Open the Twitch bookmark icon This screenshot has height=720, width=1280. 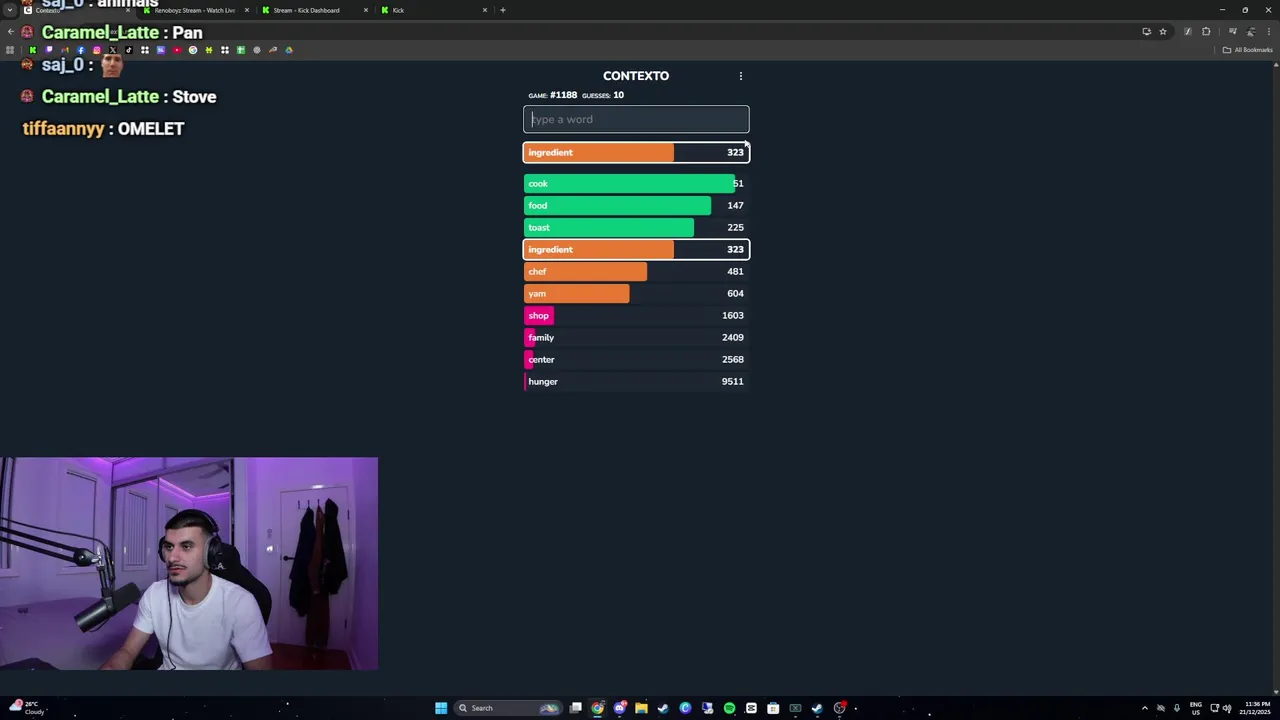(48, 50)
